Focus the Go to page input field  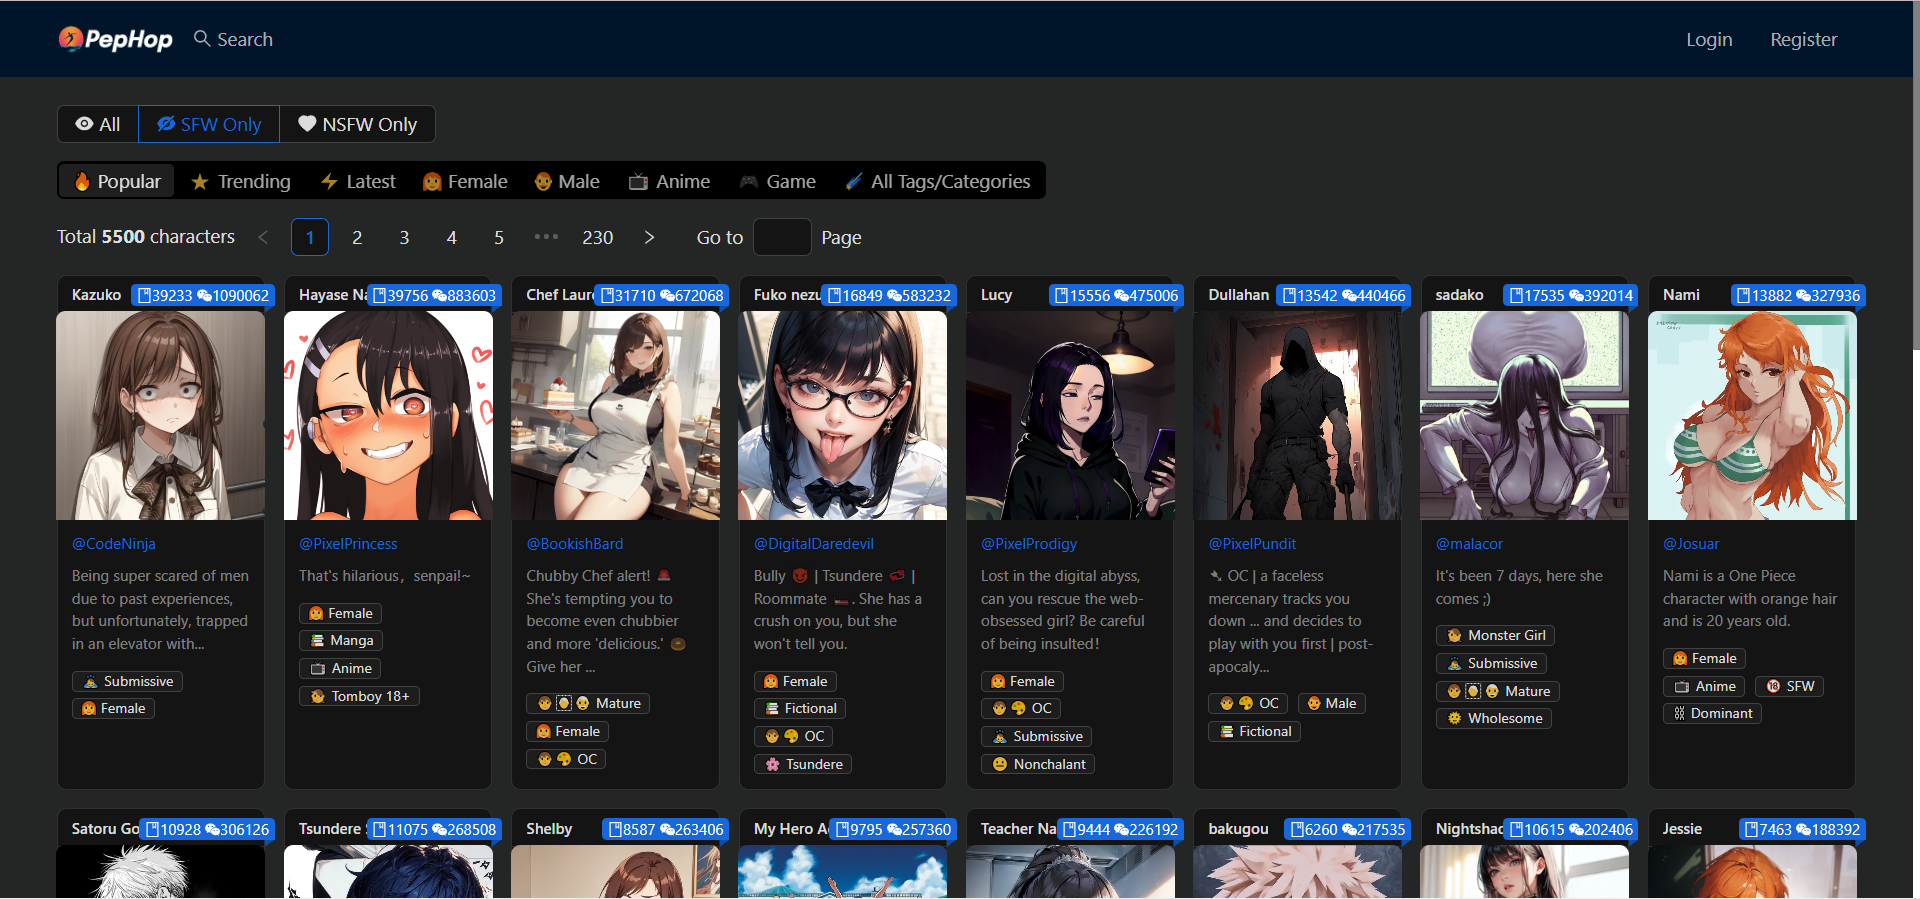point(781,237)
